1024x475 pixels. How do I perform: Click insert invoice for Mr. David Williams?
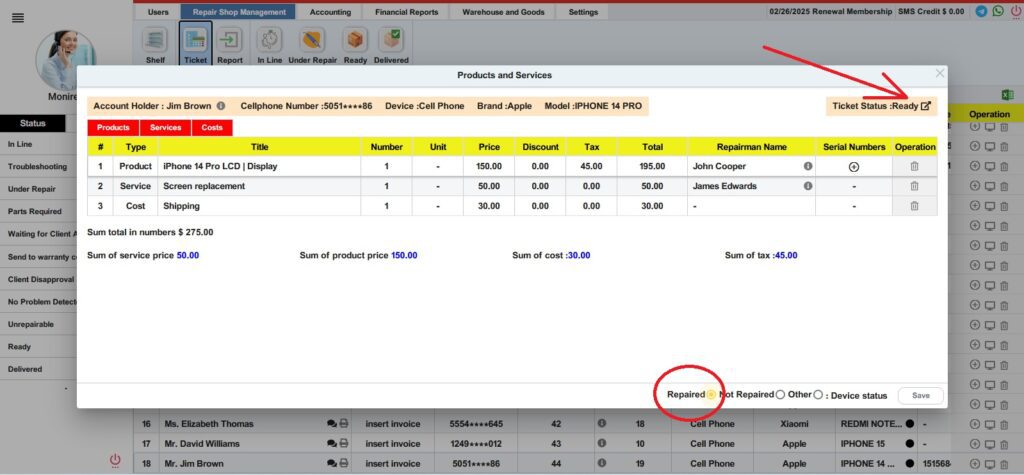tap(392, 444)
